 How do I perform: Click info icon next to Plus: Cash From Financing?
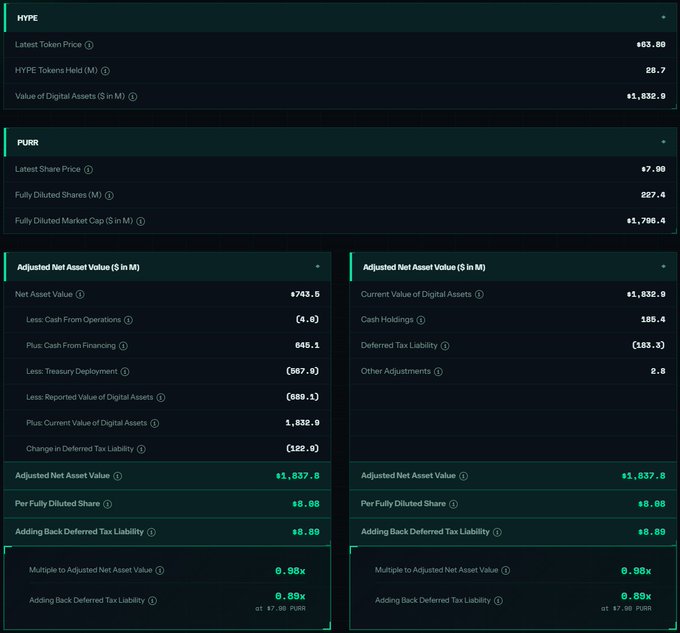click(x=123, y=346)
